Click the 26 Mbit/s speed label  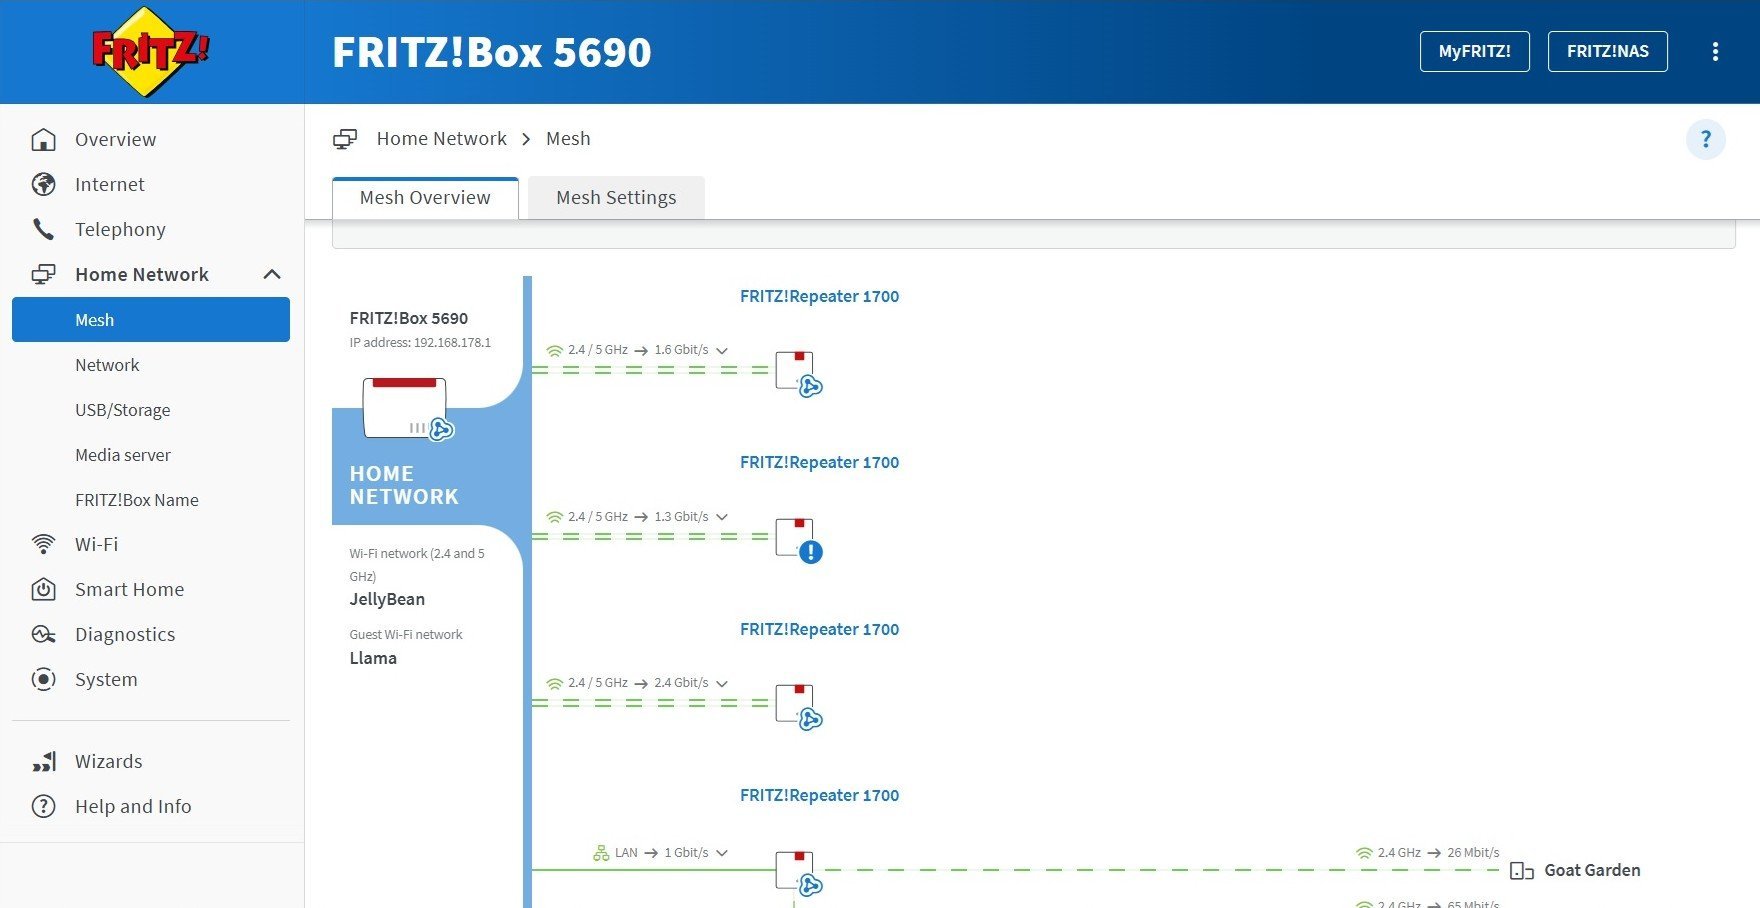(1473, 853)
